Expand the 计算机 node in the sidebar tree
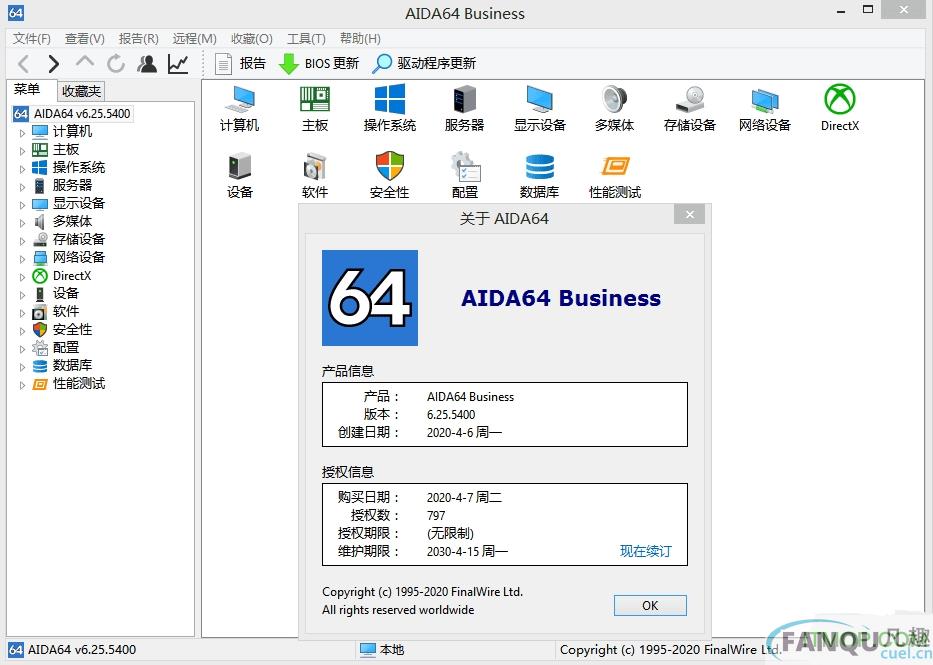Screen dimensions: 933x665 pos(23,133)
